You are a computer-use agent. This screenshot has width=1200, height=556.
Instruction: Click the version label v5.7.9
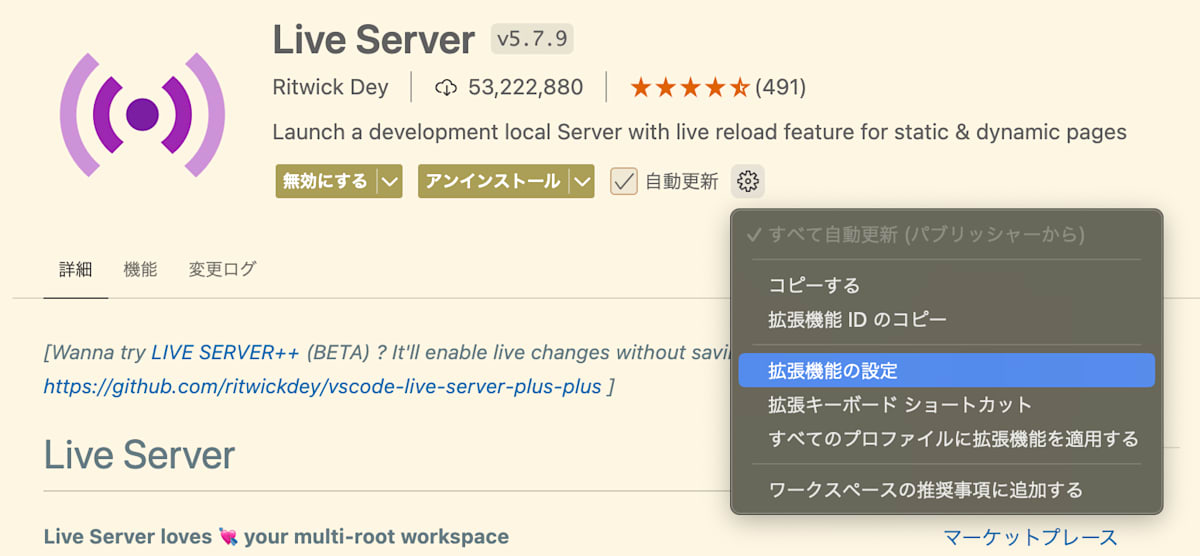(532, 39)
